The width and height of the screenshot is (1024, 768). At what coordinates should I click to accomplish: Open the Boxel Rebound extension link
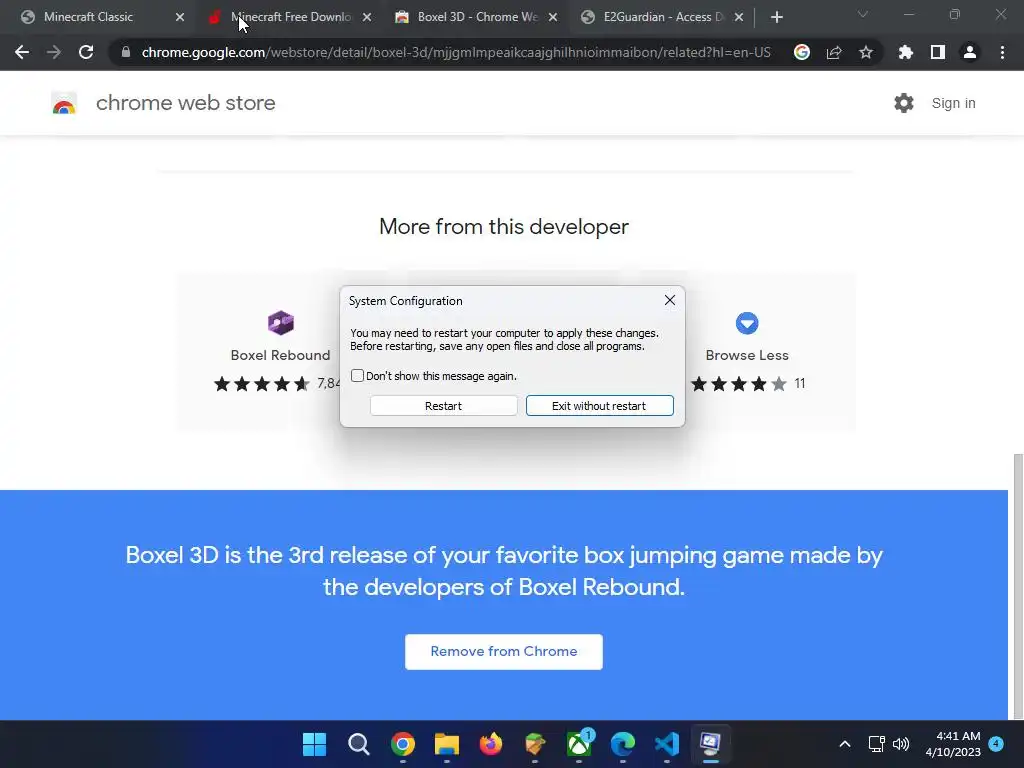click(280, 355)
